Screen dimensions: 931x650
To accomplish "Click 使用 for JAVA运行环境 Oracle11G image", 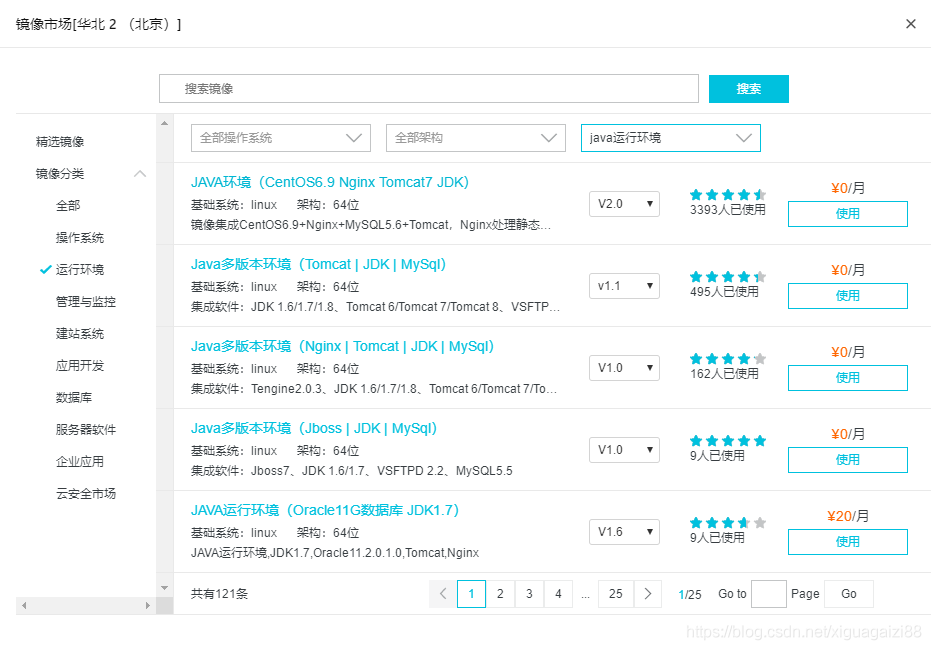I will [847, 541].
